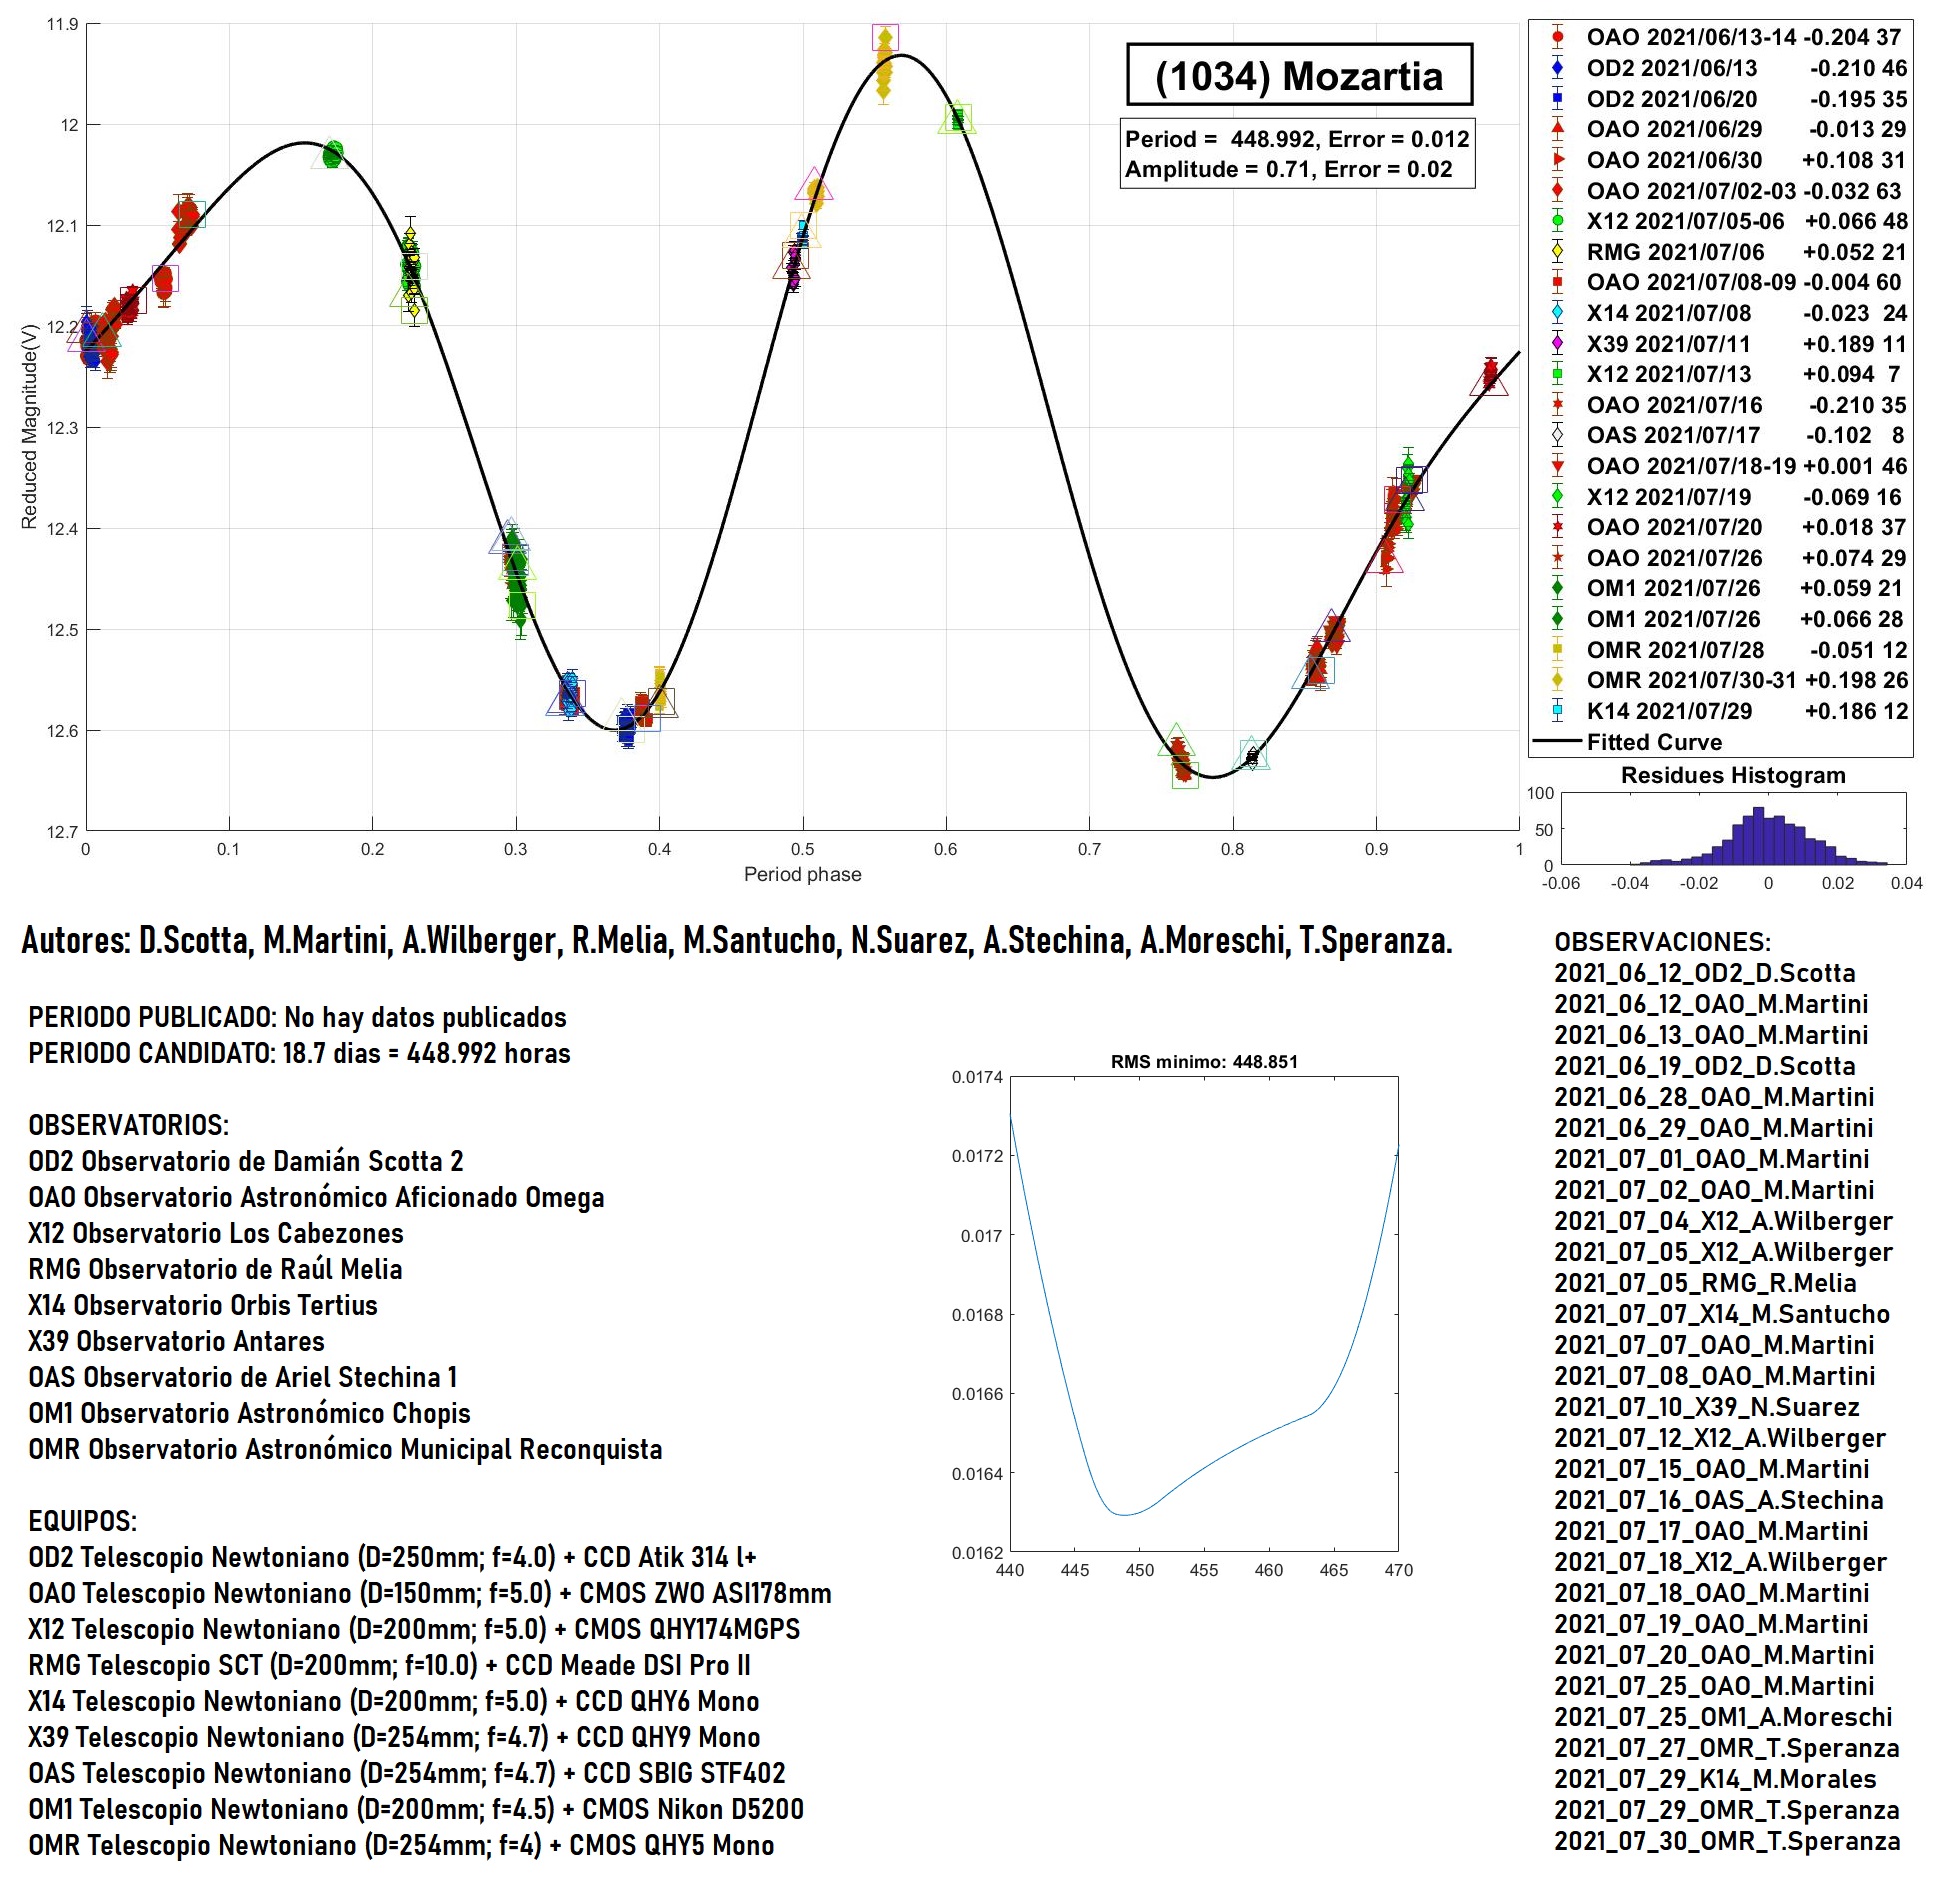This screenshot has height=1886, width=1942.
Task: Select the RMG Telescopio SCT Meade DSI line
Action: tap(389, 1665)
